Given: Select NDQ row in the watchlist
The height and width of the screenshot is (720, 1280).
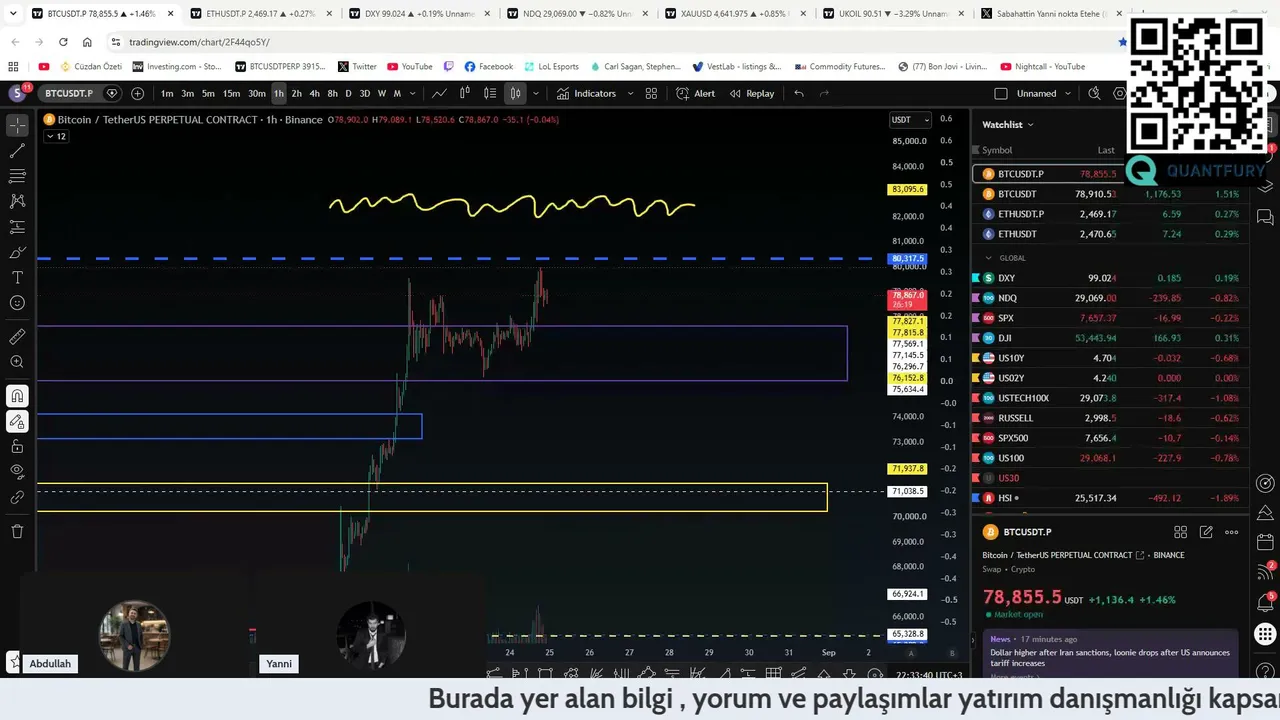Looking at the screenshot, I should pos(1110,298).
